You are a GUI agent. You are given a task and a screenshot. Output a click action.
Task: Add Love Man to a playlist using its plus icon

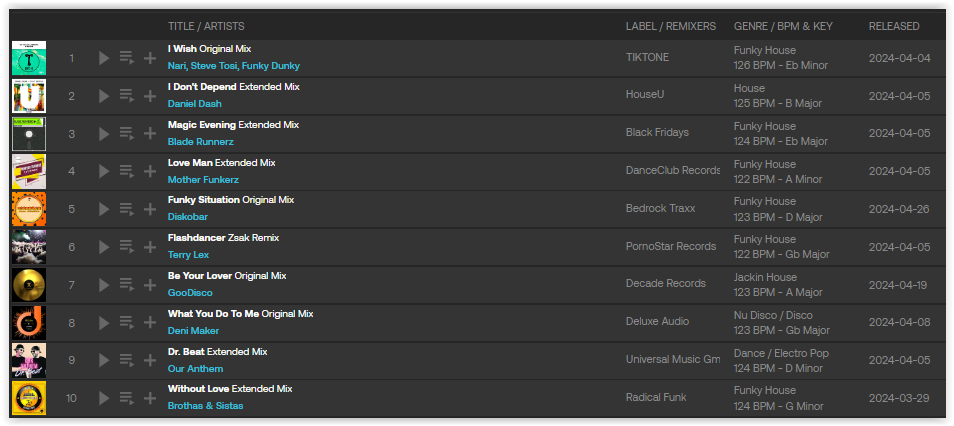150,172
